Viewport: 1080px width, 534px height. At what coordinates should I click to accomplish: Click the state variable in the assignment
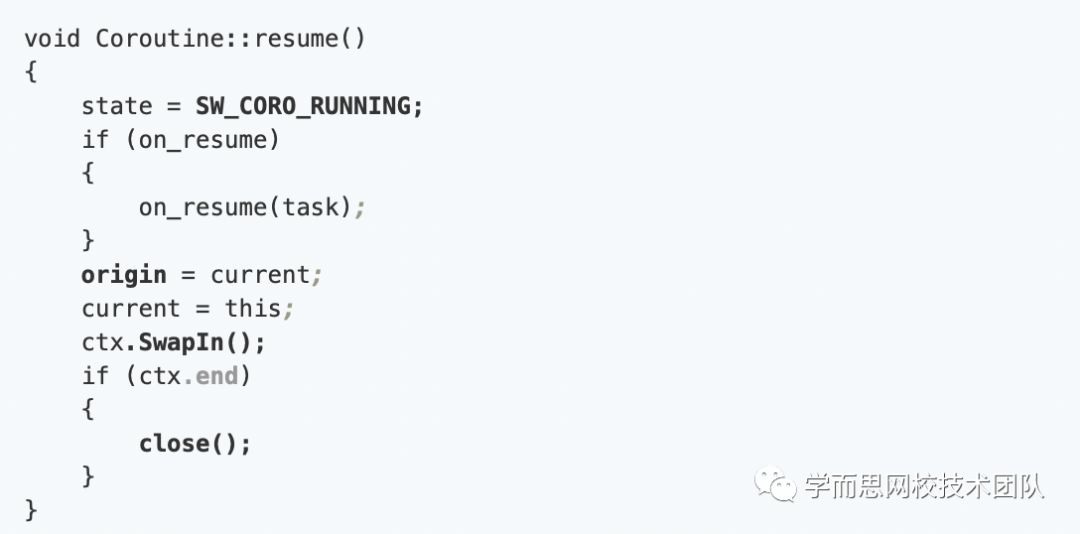pyautogui.click(x=116, y=106)
